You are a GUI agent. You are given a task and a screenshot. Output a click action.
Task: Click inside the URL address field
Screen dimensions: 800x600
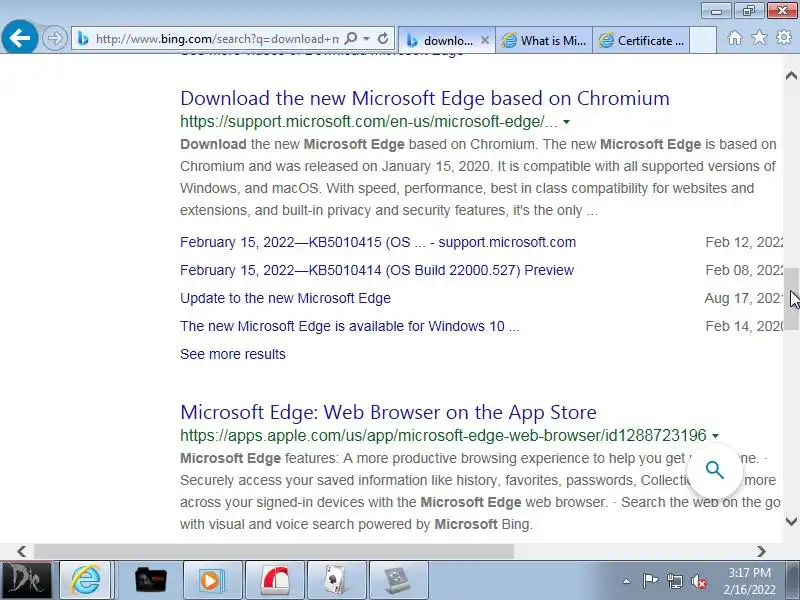(x=217, y=38)
